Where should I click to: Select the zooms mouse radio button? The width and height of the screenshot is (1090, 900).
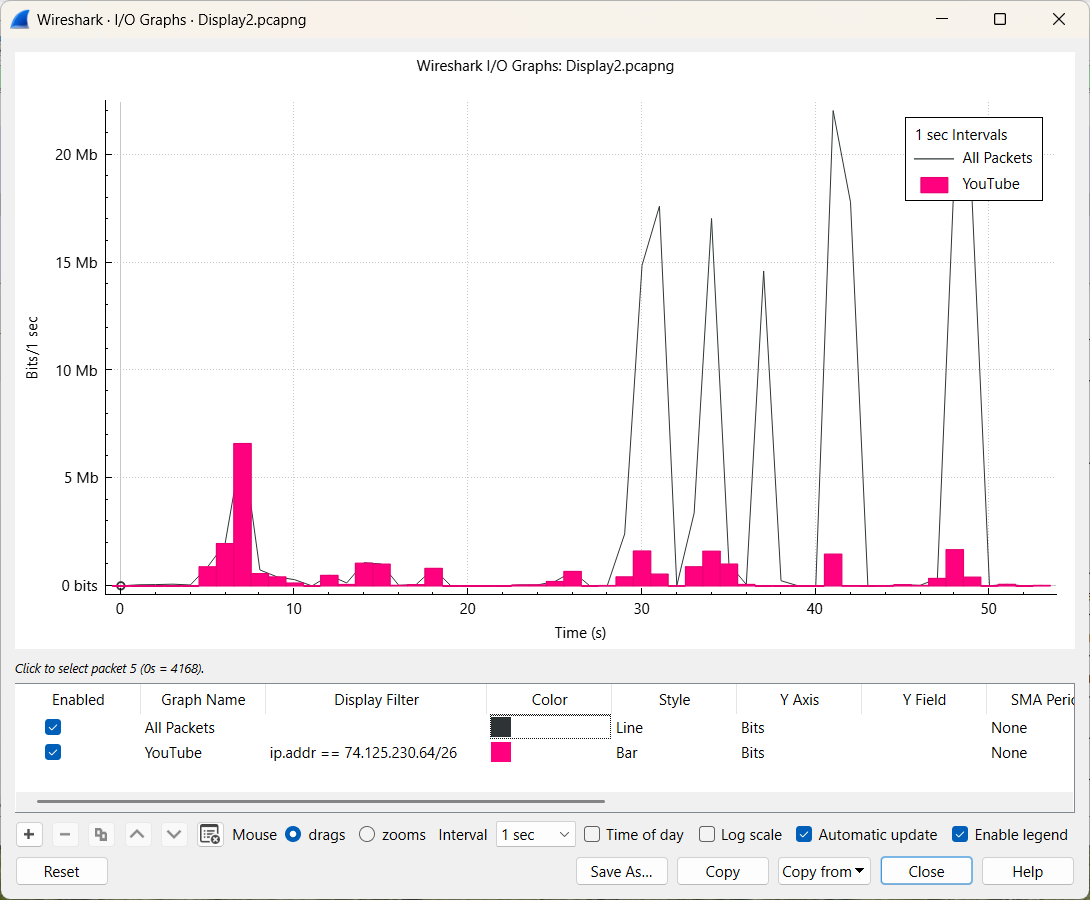tap(367, 835)
